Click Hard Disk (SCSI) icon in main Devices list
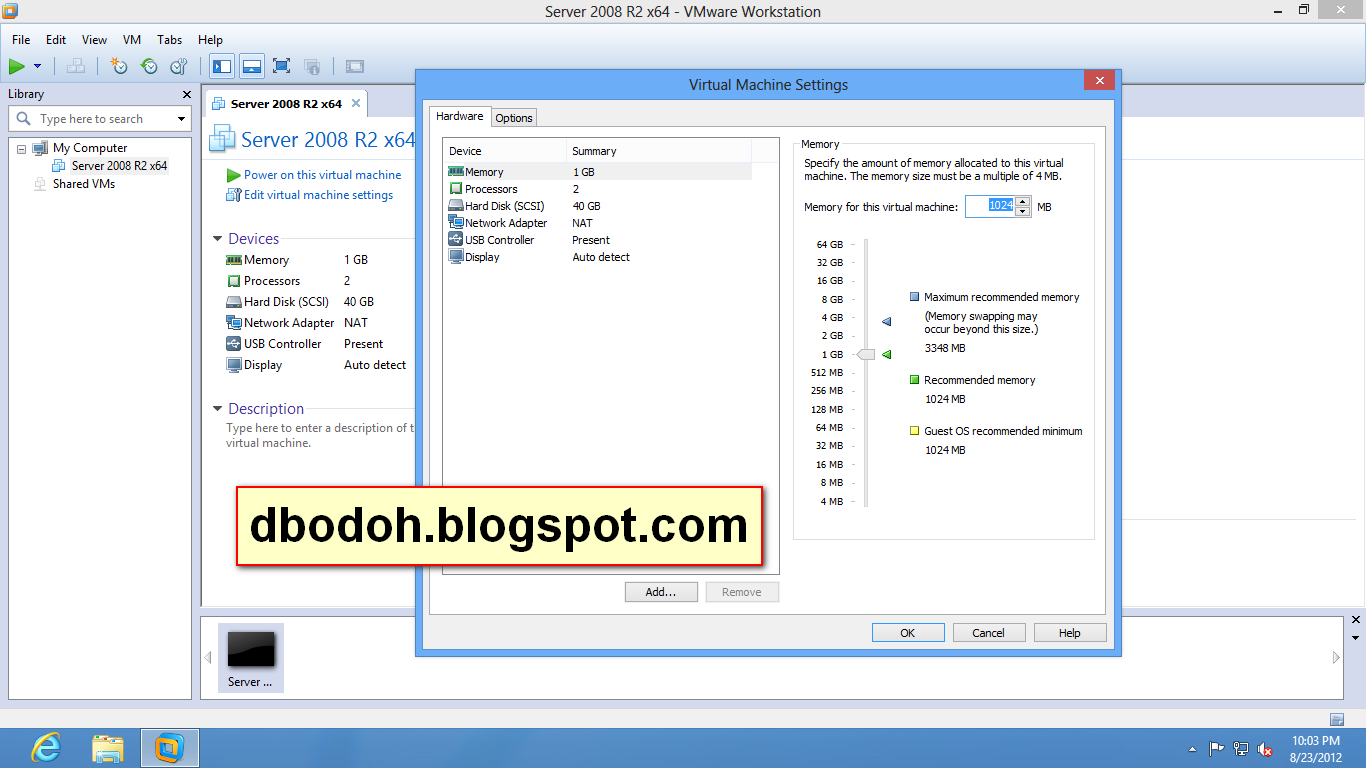Image resolution: width=1366 pixels, height=768 pixels. (x=234, y=302)
